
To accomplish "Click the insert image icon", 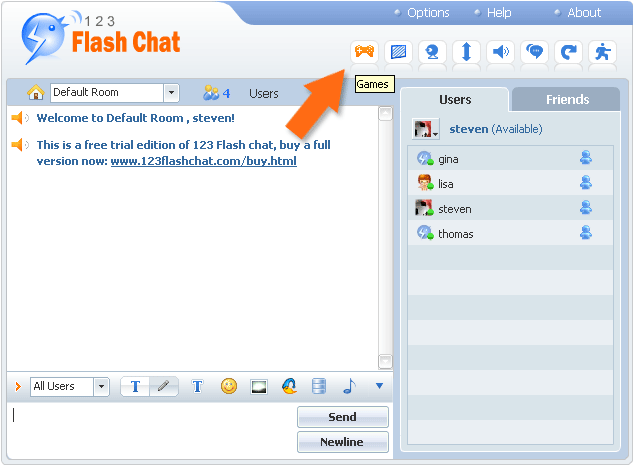I will pyautogui.click(x=259, y=387).
